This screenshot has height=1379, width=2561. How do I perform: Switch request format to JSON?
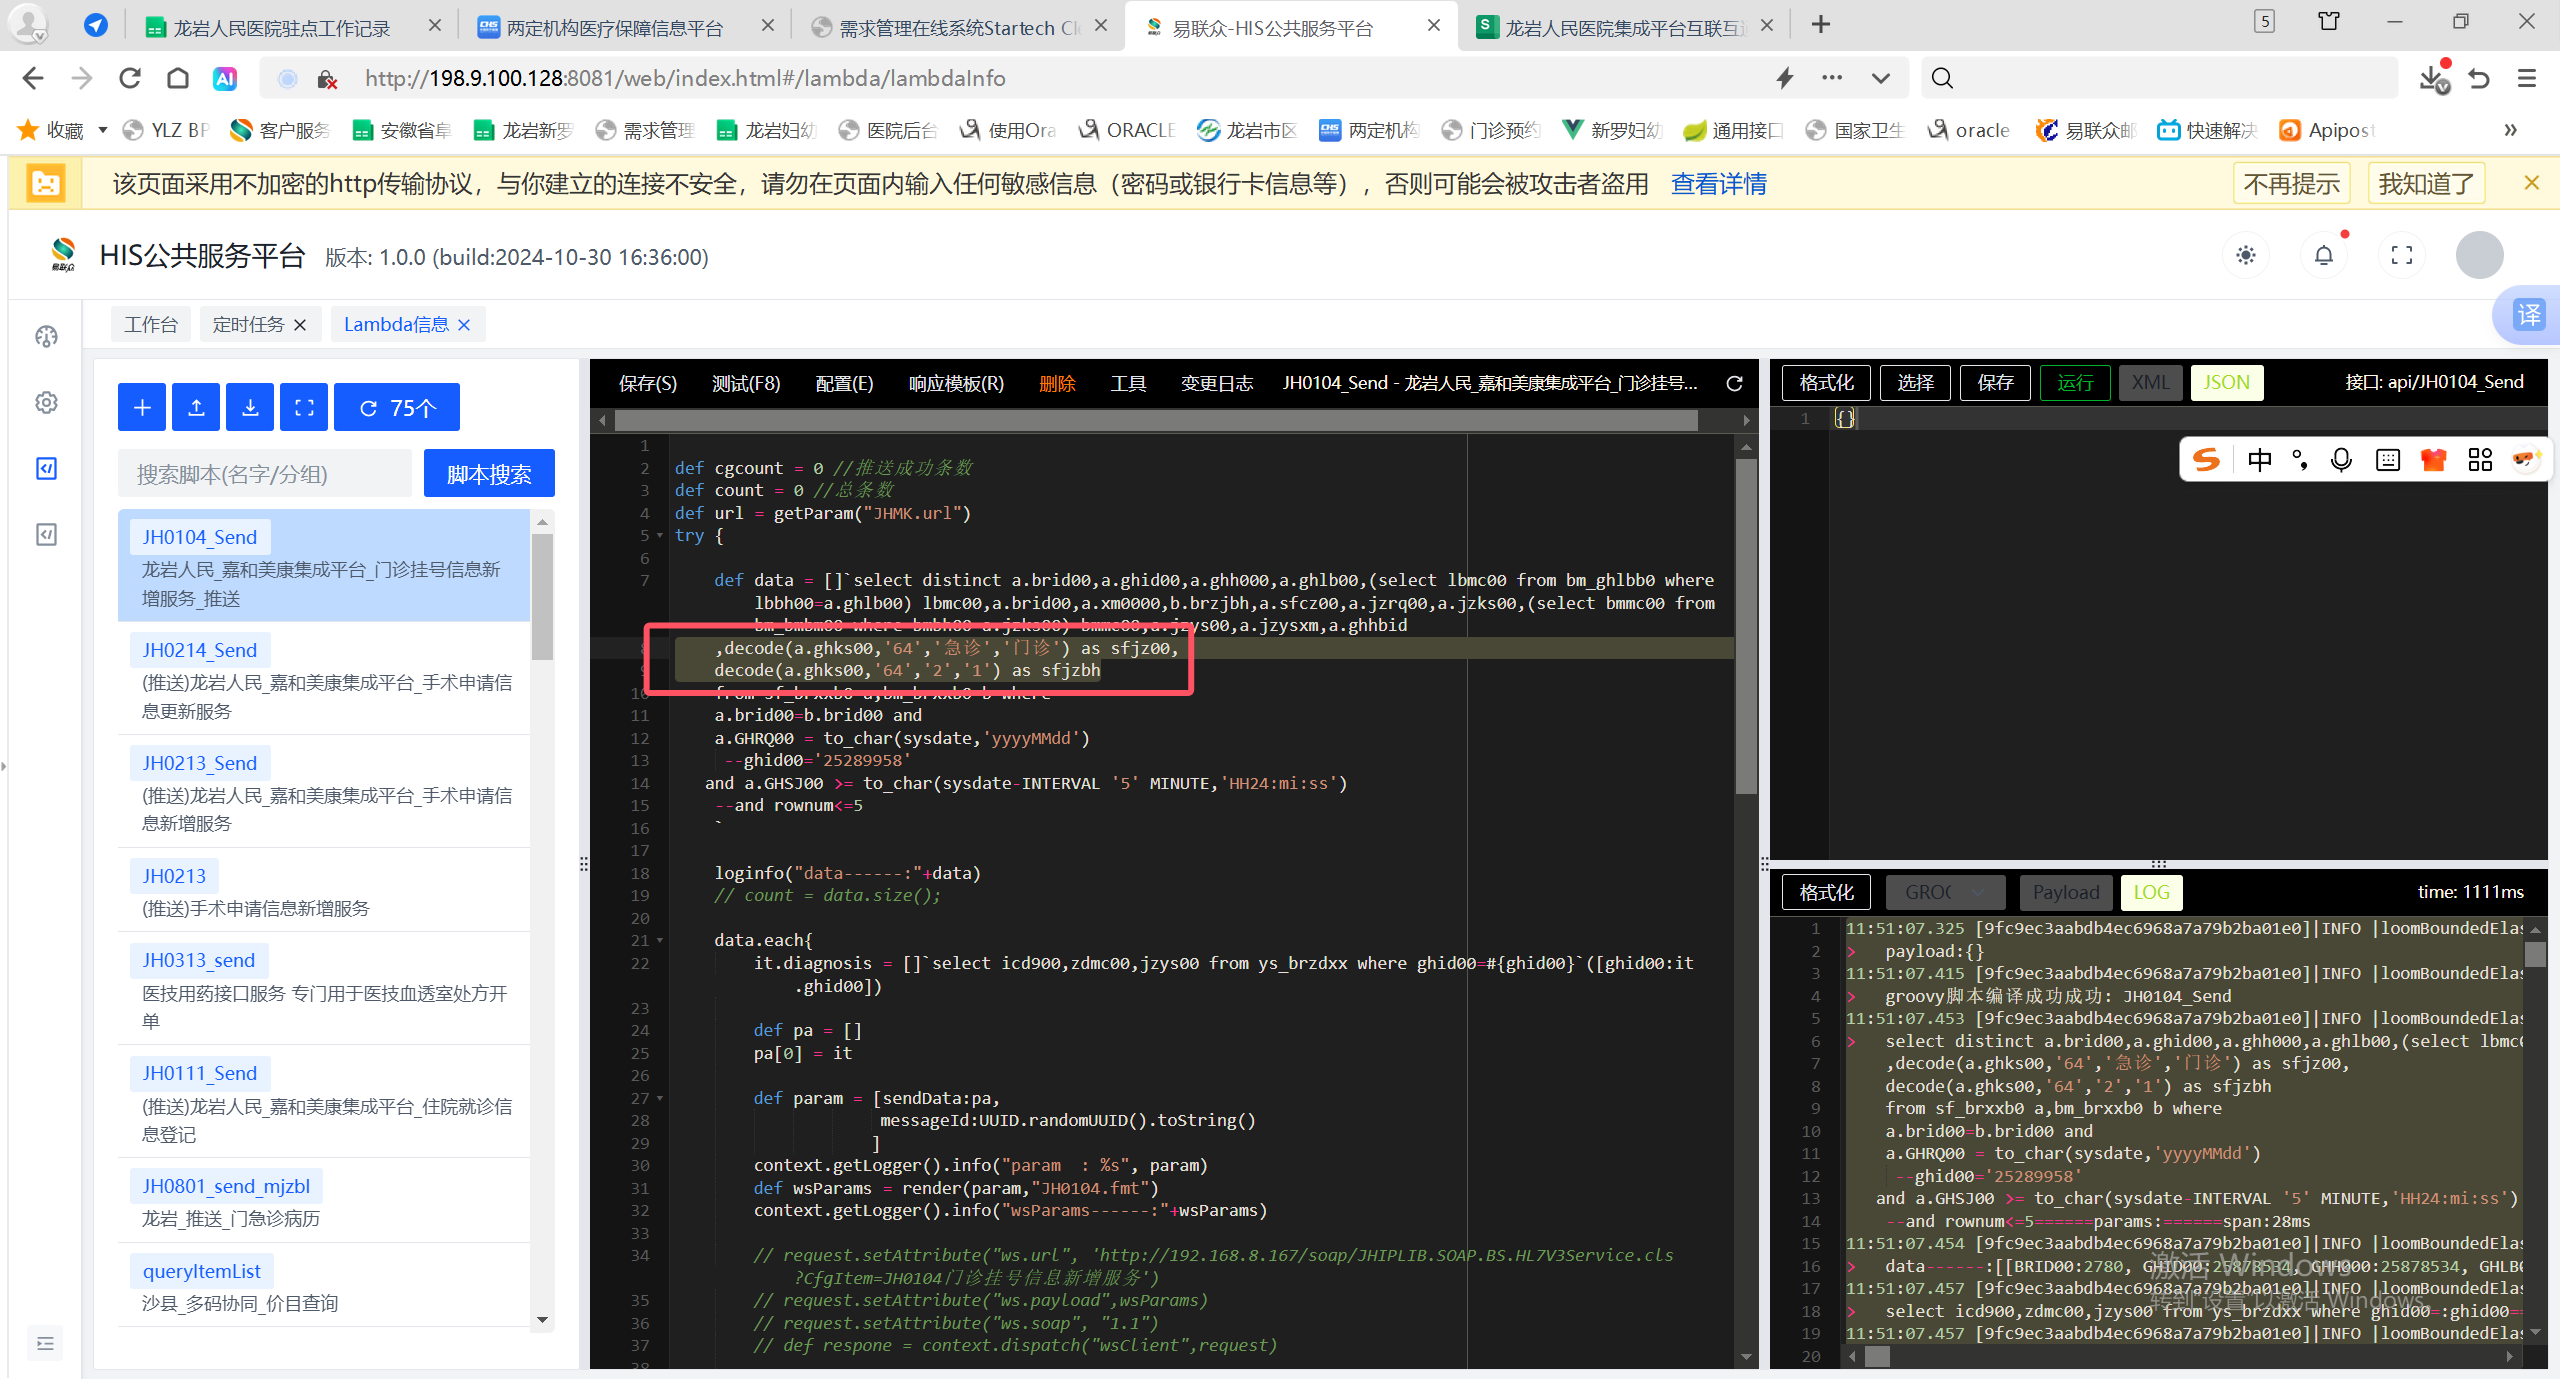click(2225, 383)
